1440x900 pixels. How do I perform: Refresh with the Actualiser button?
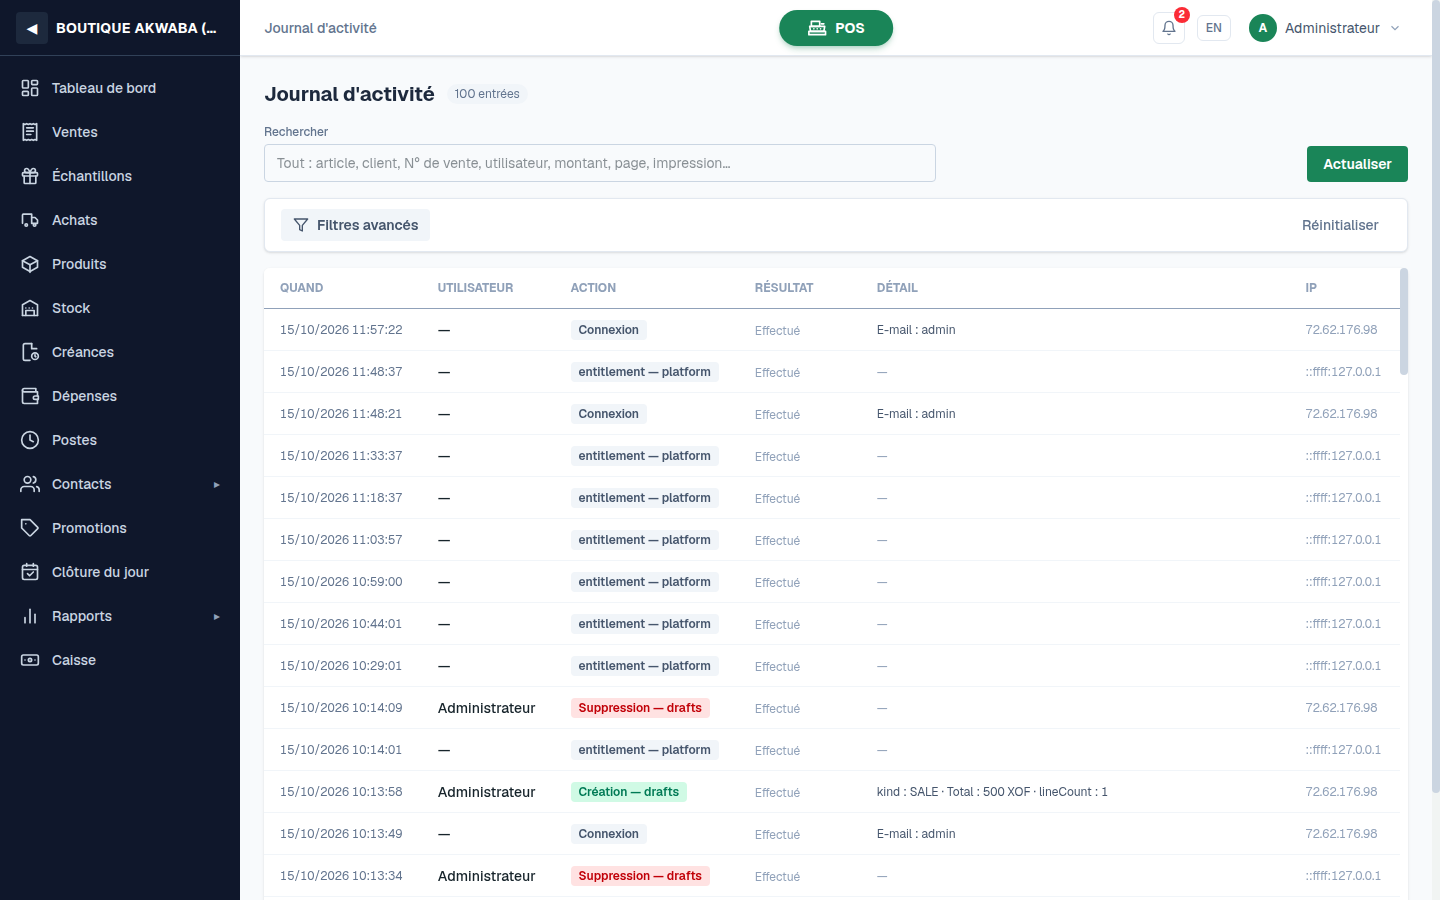click(x=1357, y=164)
